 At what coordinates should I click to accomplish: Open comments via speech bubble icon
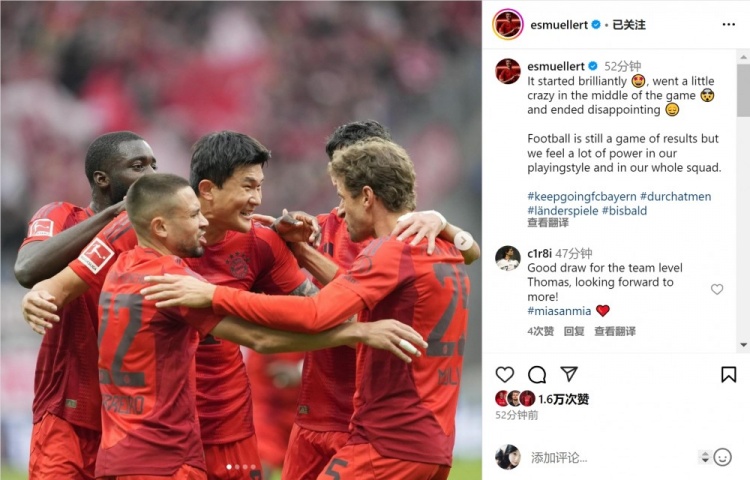click(537, 374)
